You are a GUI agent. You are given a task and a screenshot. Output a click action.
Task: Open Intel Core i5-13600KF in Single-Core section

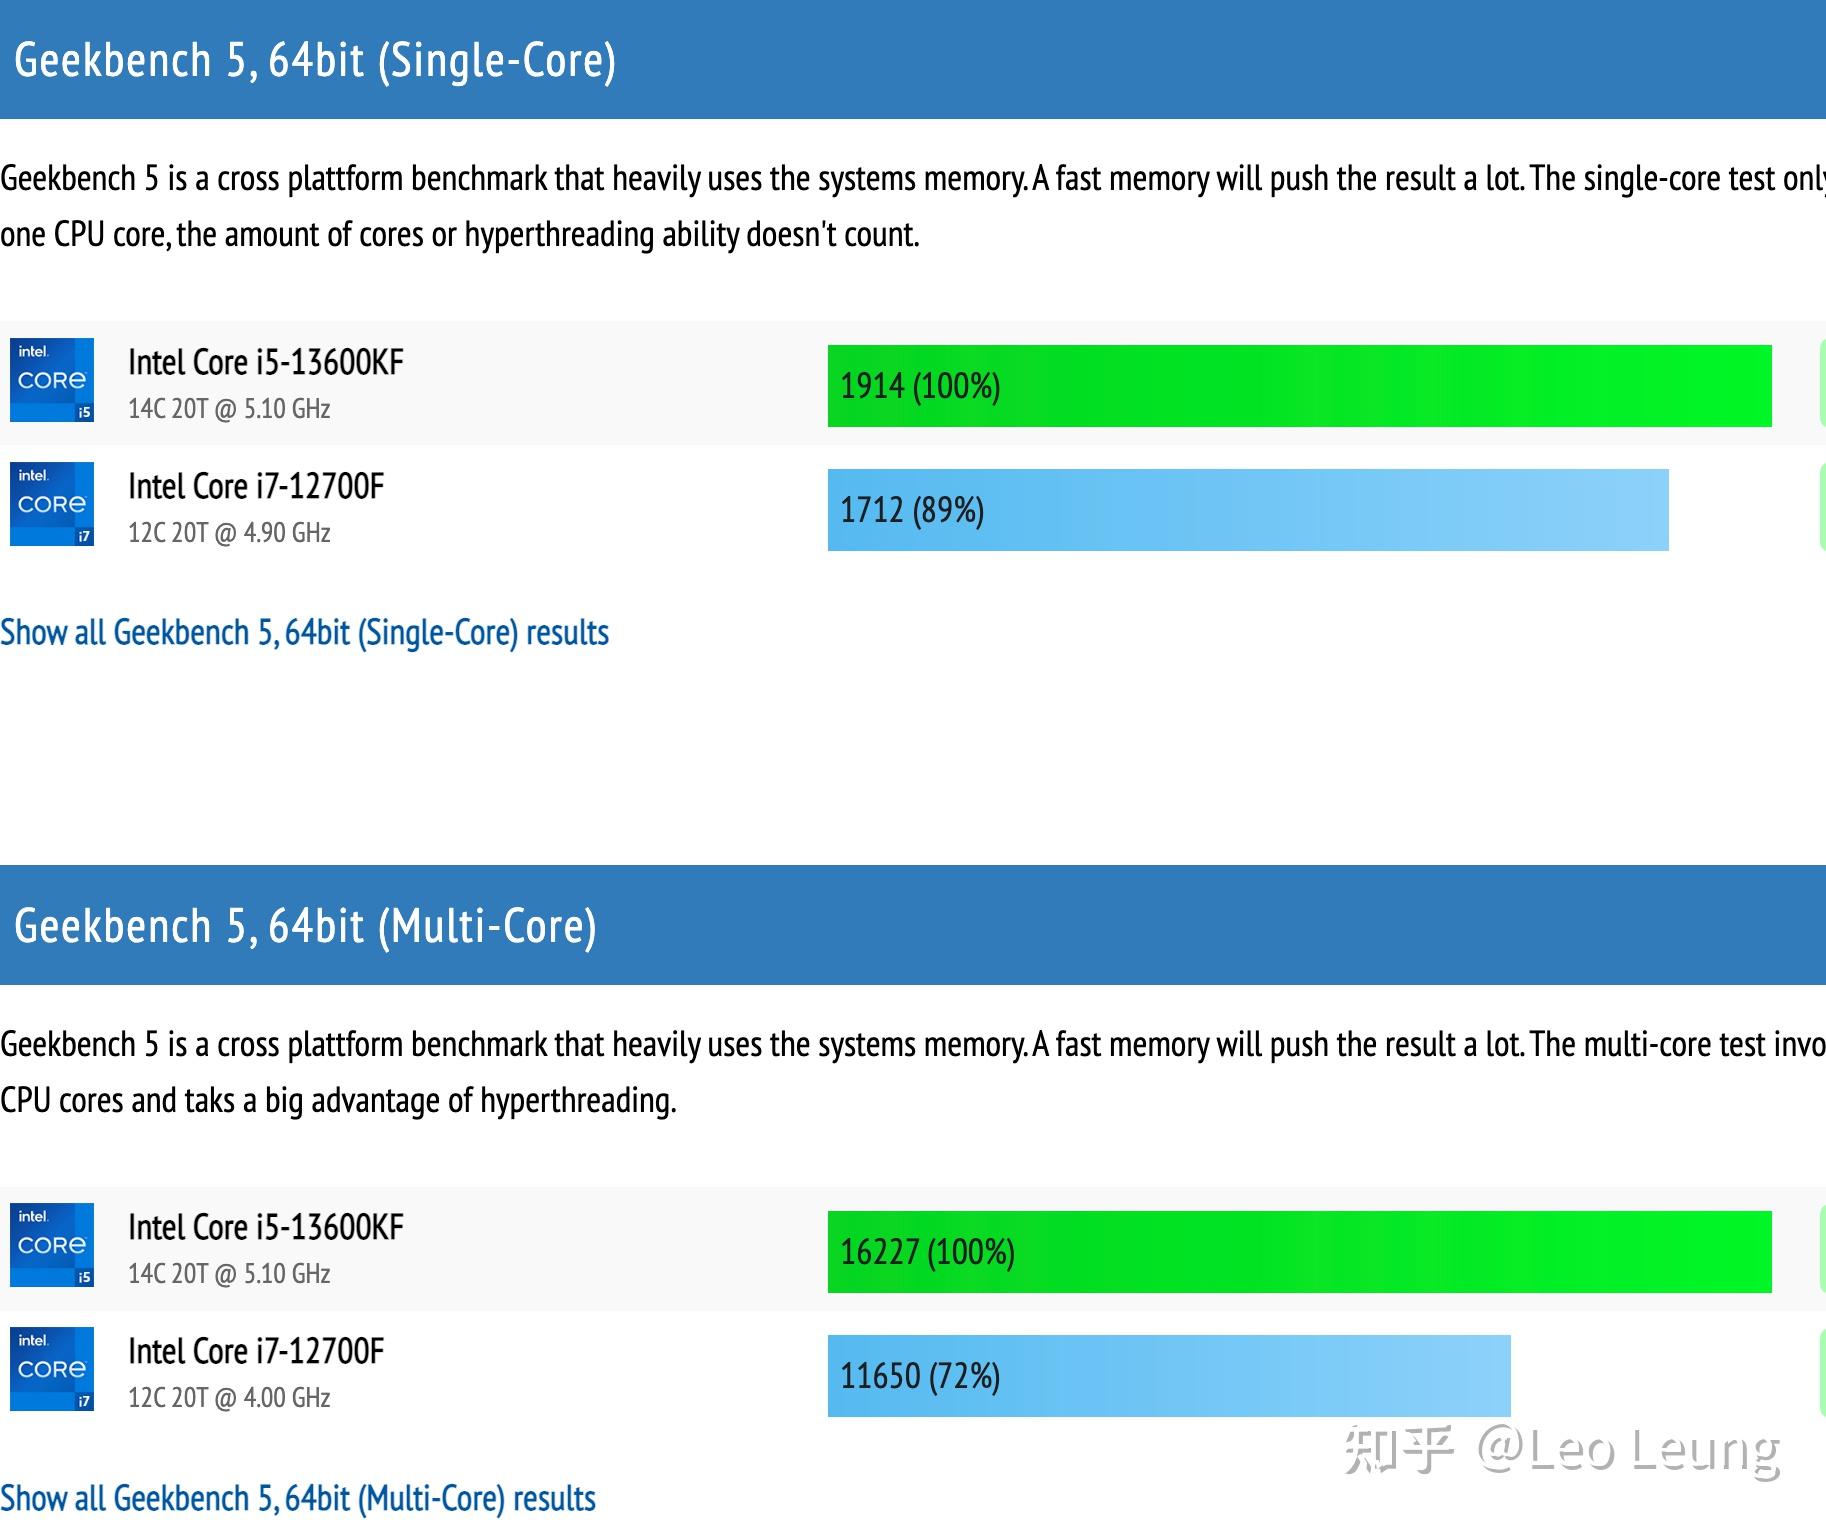(x=266, y=362)
